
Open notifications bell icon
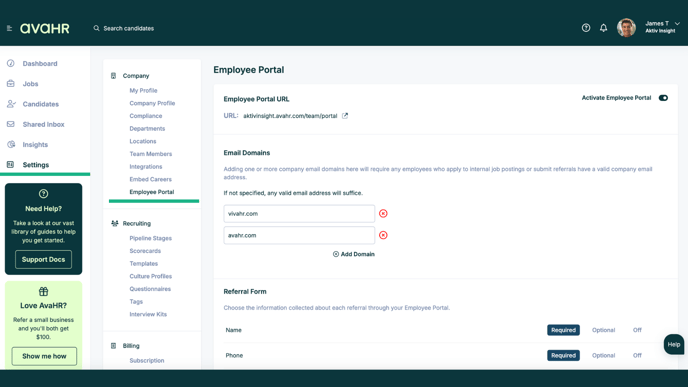[x=604, y=28]
